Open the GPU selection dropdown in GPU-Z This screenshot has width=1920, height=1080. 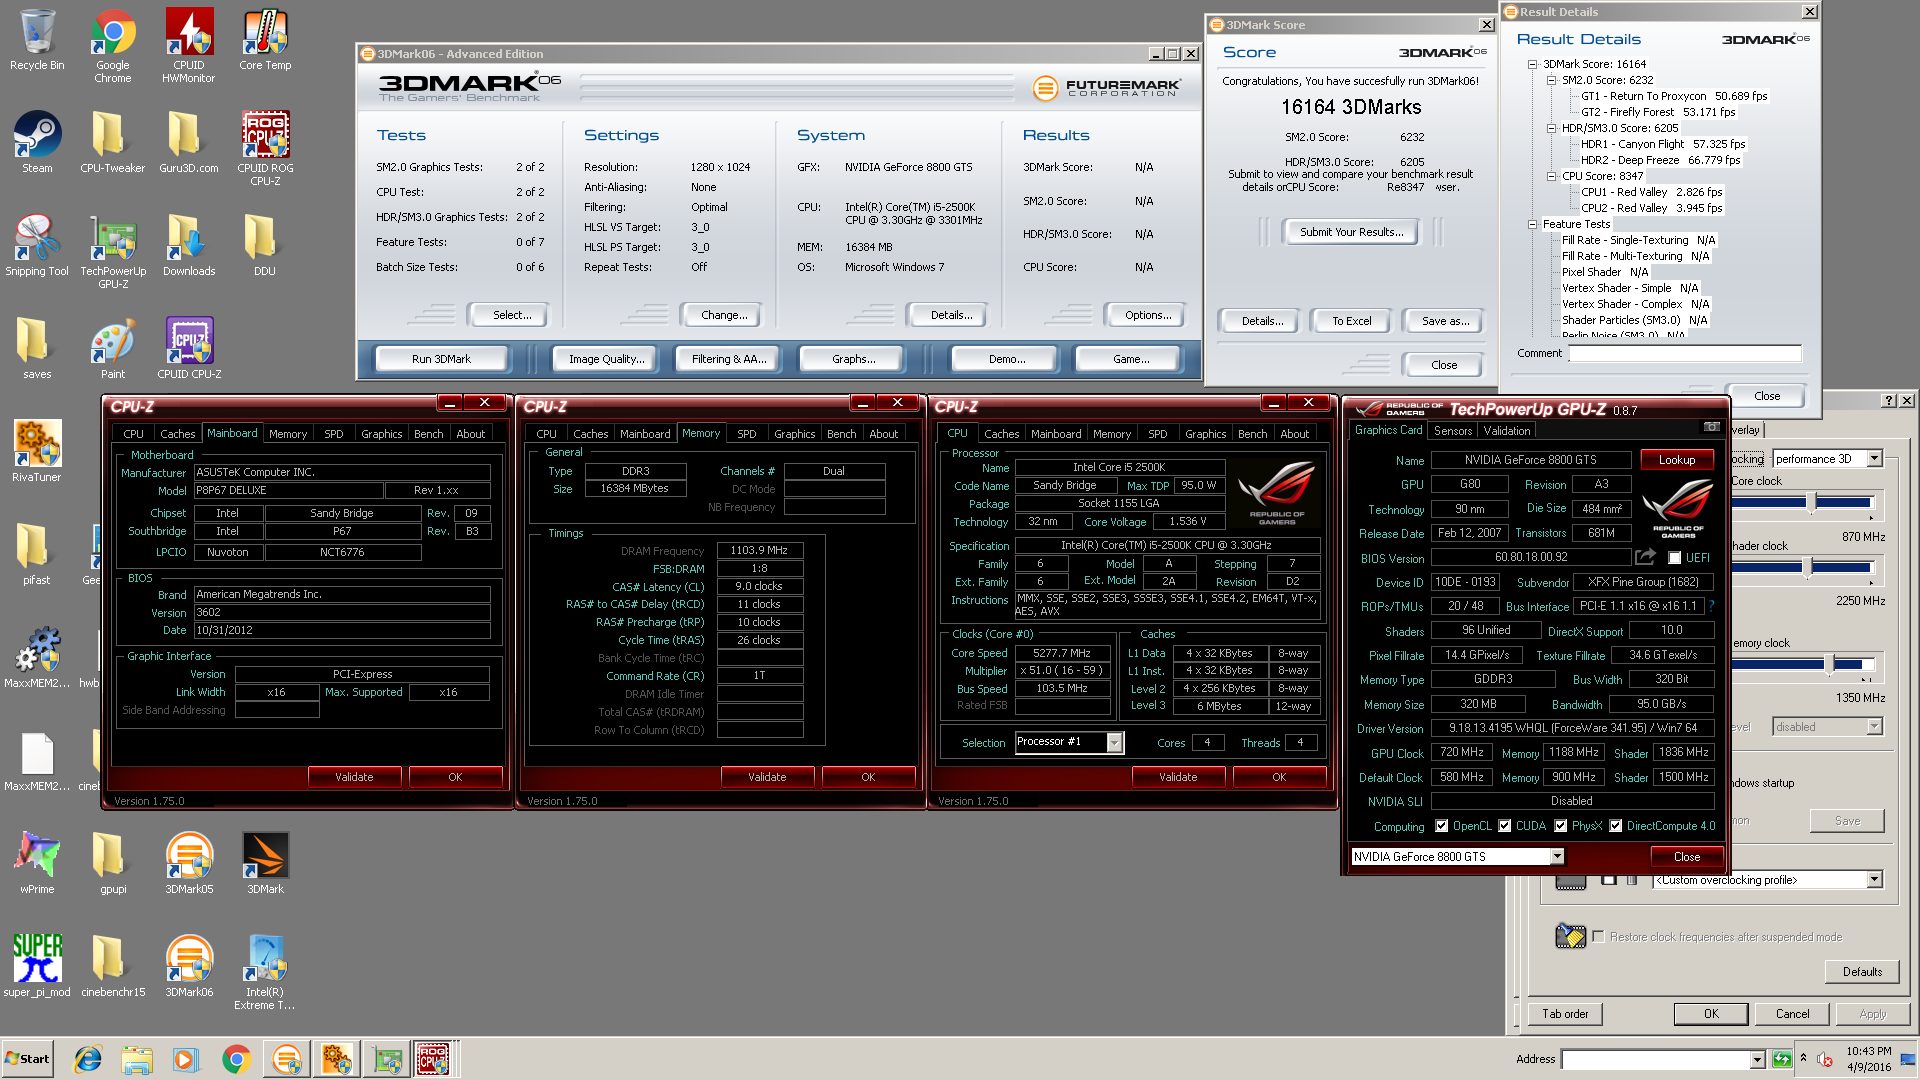point(1557,857)
